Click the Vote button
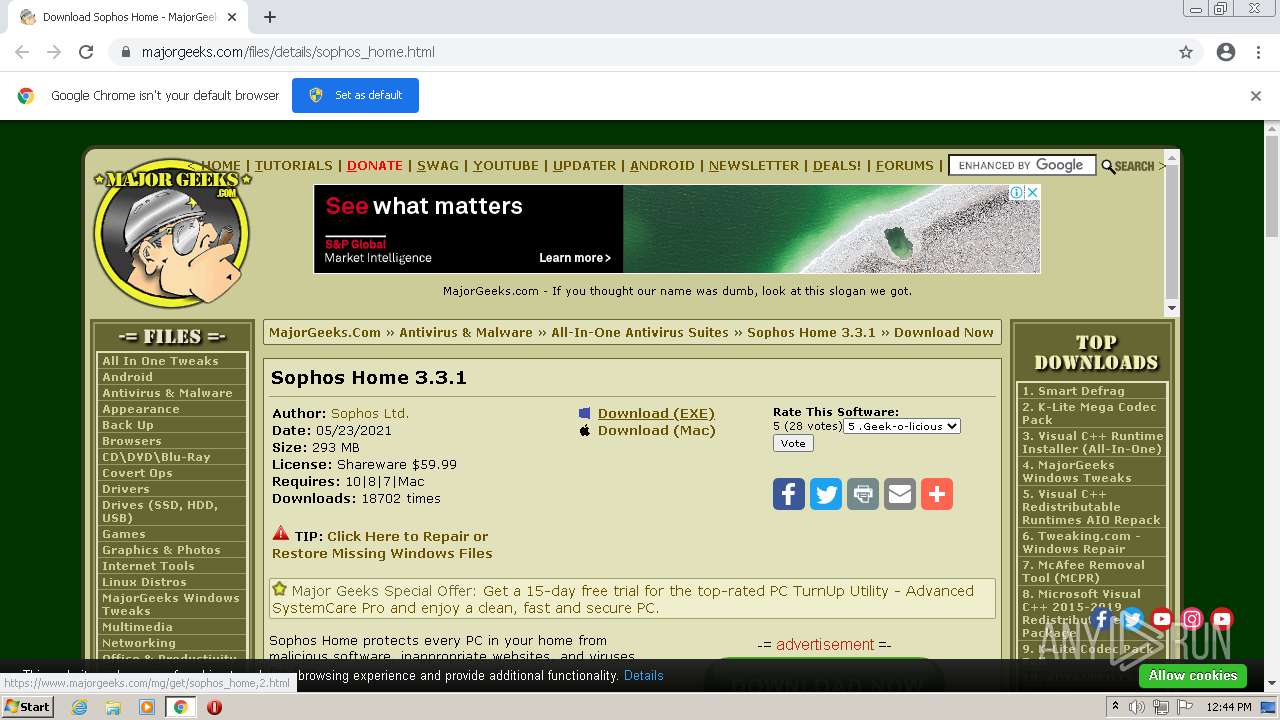Viewport: 1280px width, 720px height. pos(793,443)
